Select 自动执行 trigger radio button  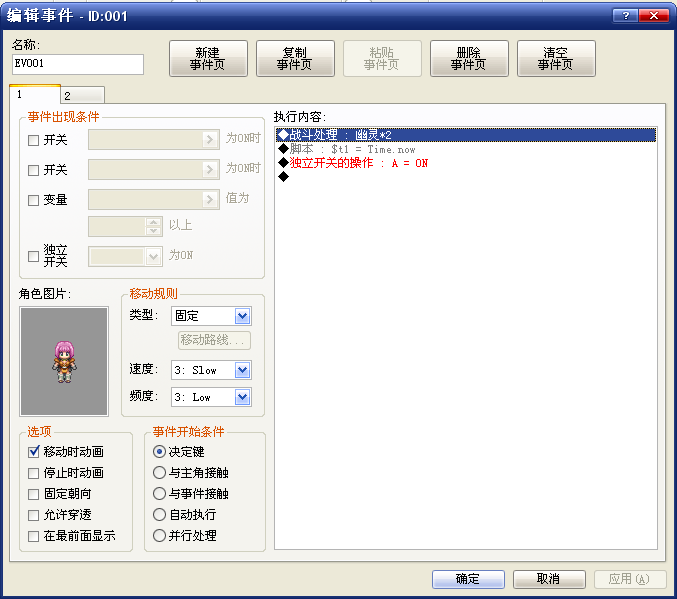click(x=159, y=514)
